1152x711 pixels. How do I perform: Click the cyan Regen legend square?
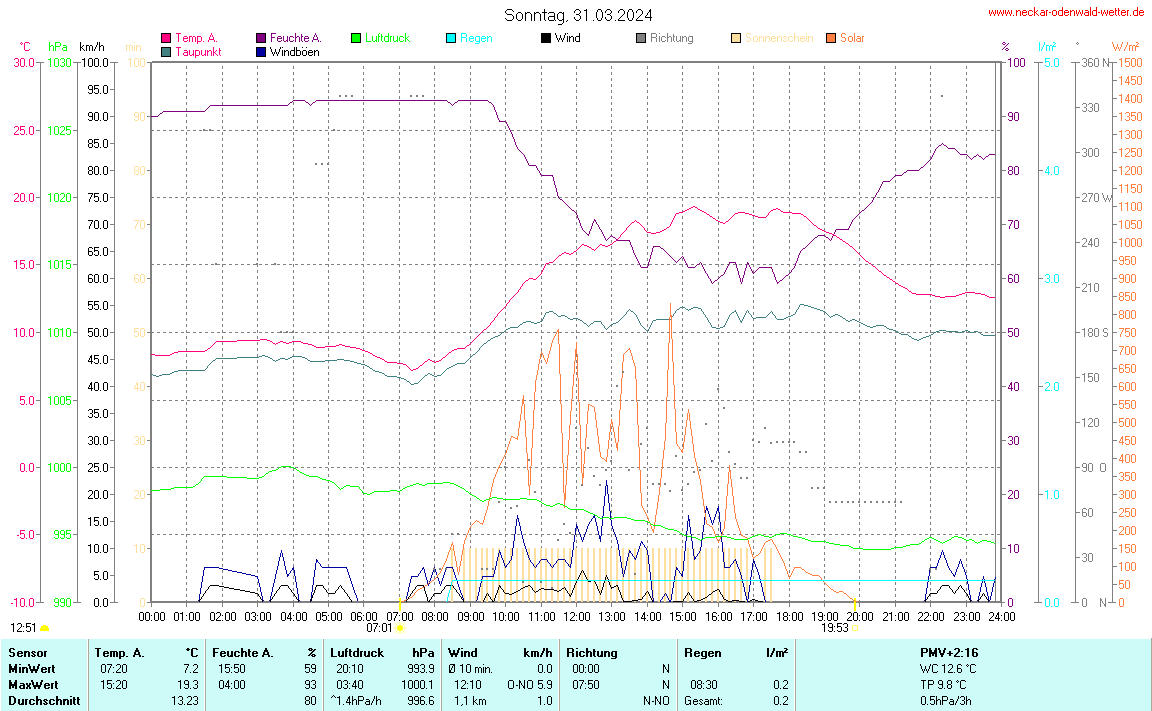pos(451,38)
